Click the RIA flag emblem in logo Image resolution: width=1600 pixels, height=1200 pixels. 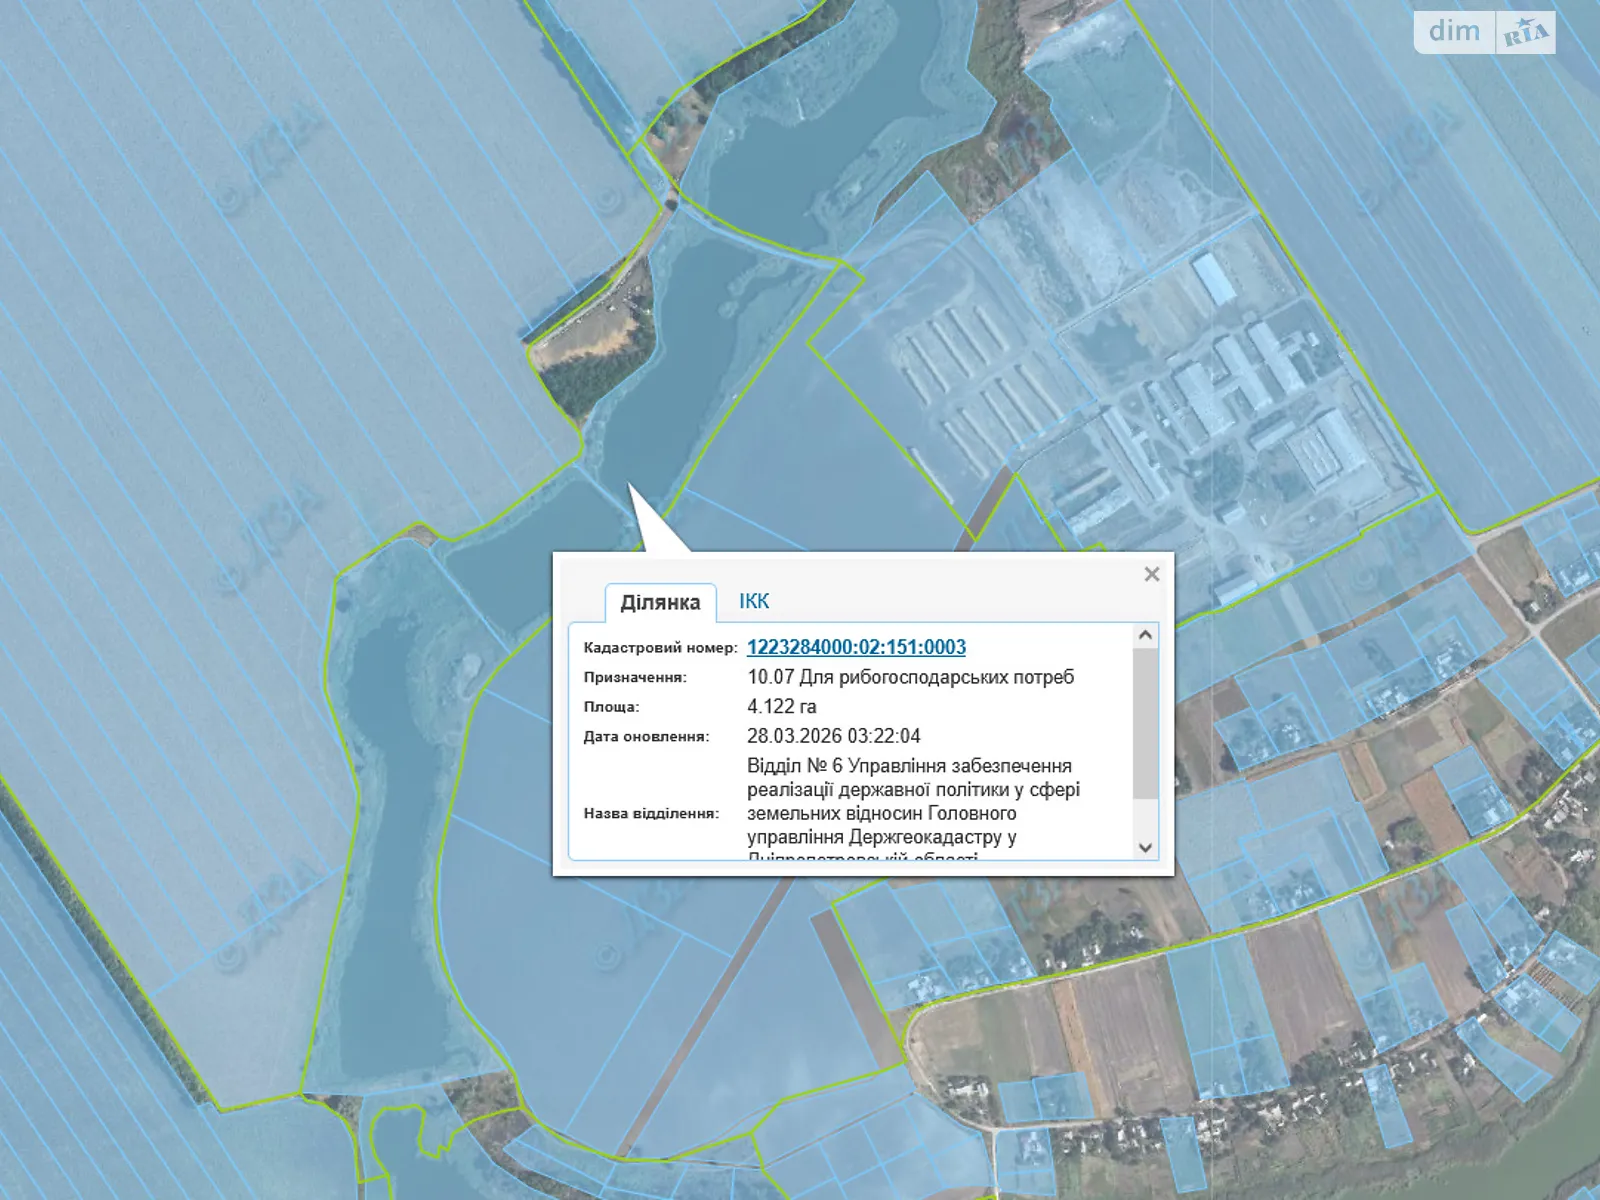coord(1526,33)
